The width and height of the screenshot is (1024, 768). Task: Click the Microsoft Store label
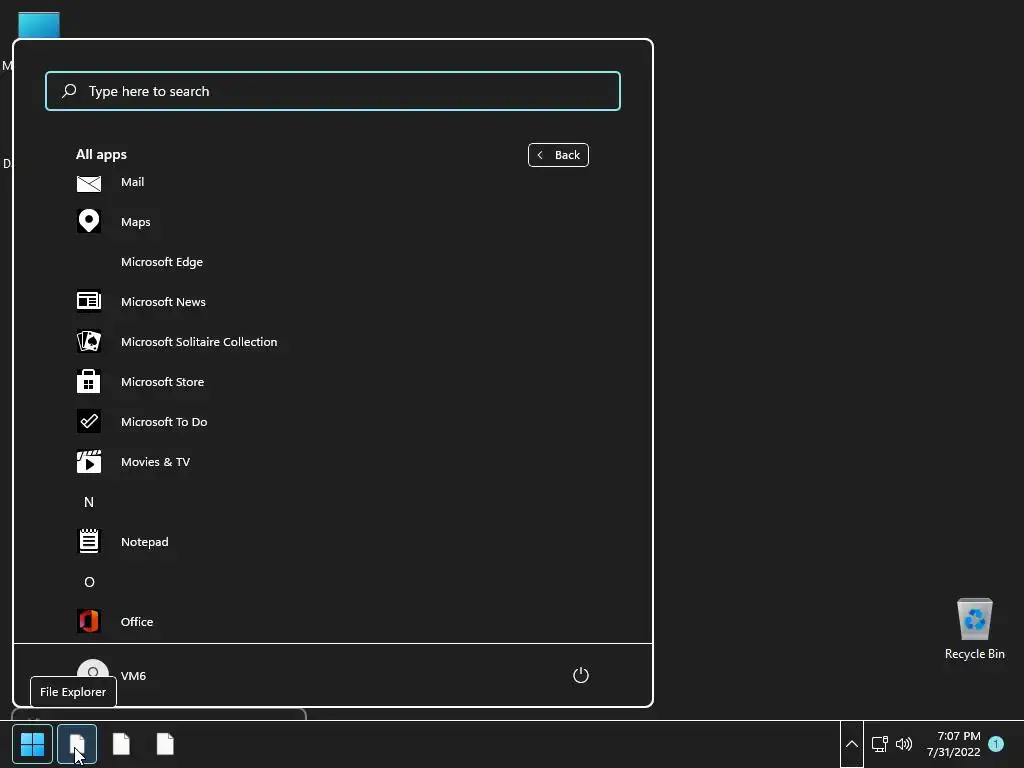(163, 382)
